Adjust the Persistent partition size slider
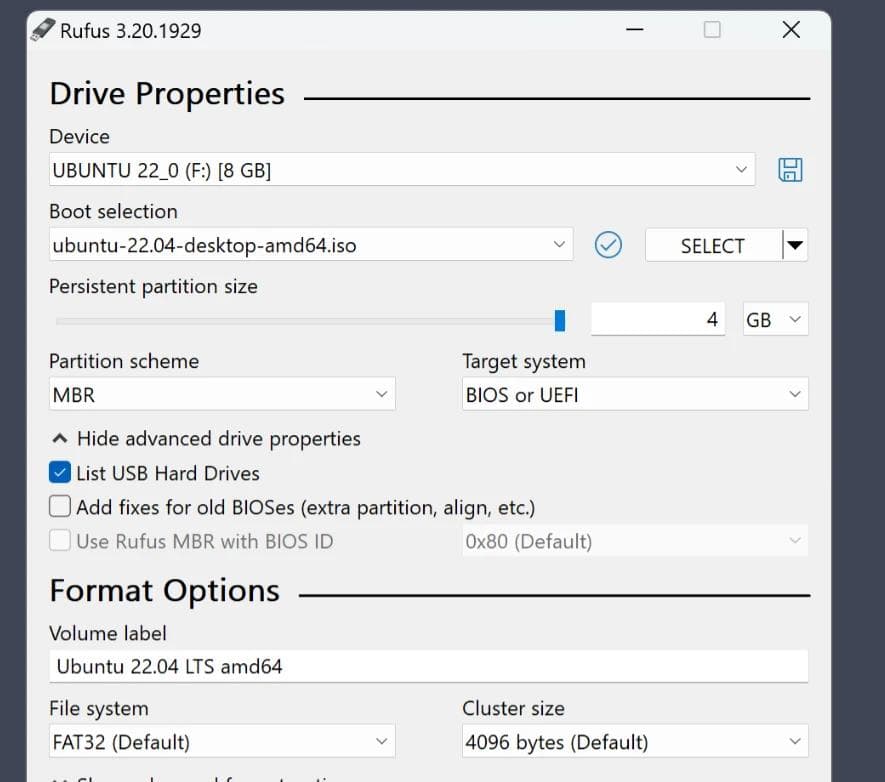The height and width of the screenshot is (782, 885). tap(559, 320)
